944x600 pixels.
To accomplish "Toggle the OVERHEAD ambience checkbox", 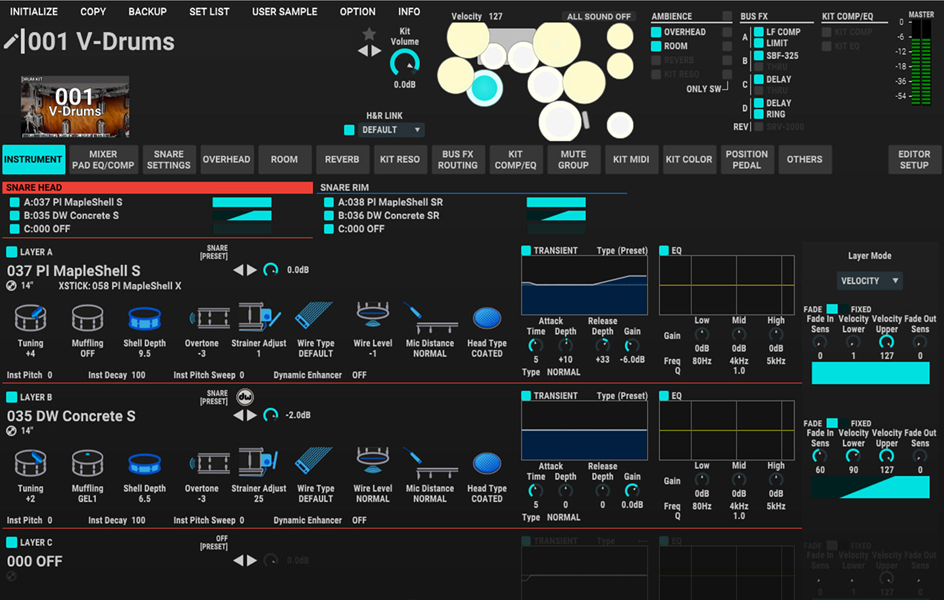I will click(656, 32).
